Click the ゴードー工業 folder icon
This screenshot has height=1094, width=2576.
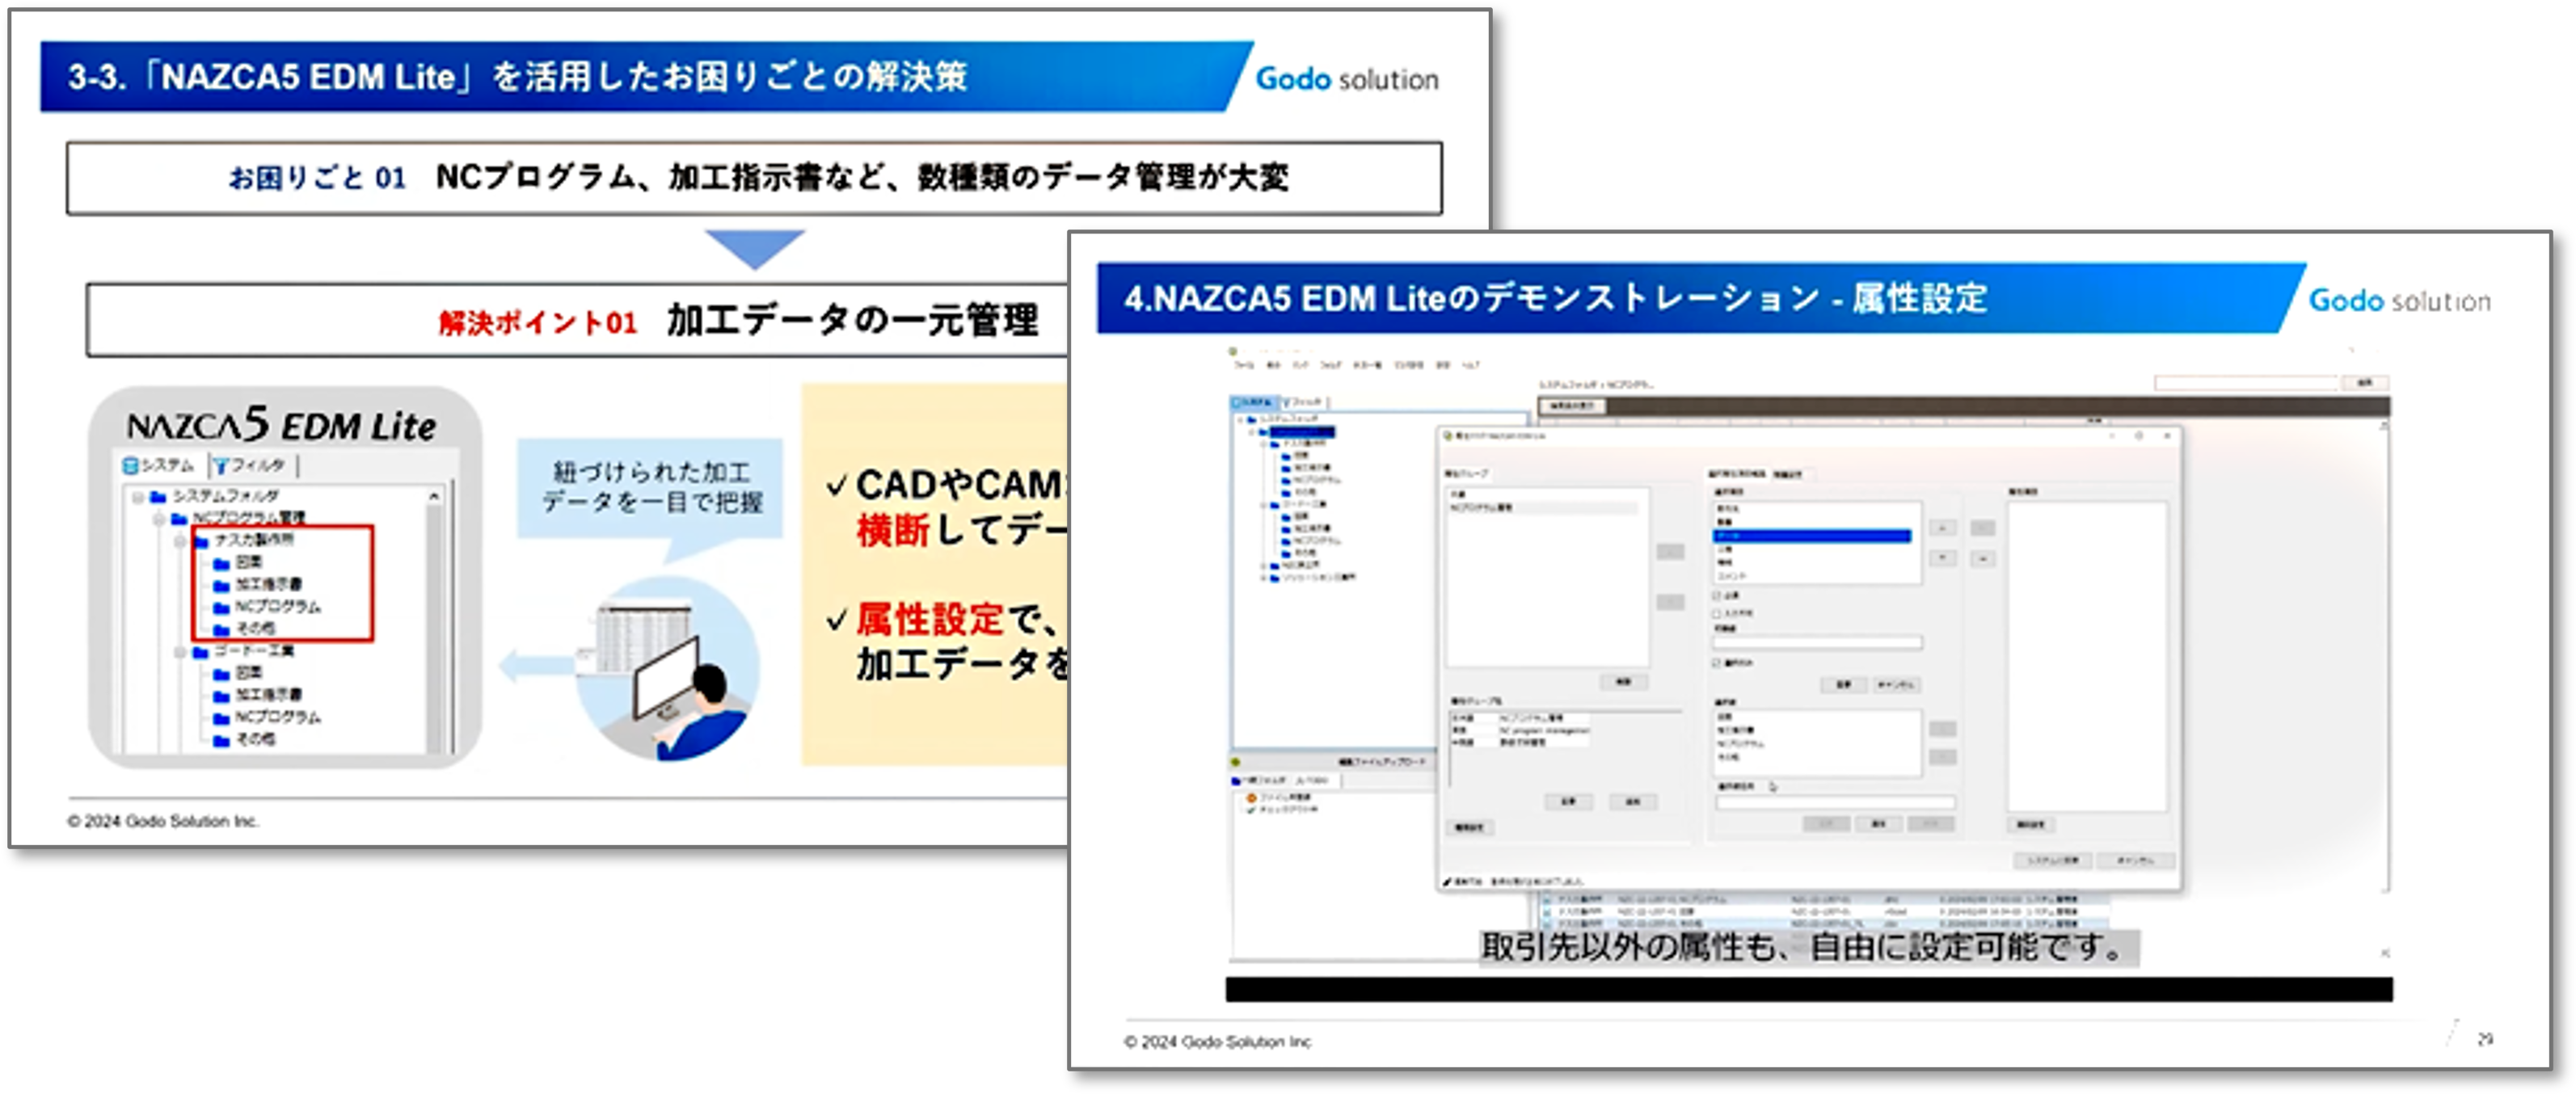tap(201, 652)
